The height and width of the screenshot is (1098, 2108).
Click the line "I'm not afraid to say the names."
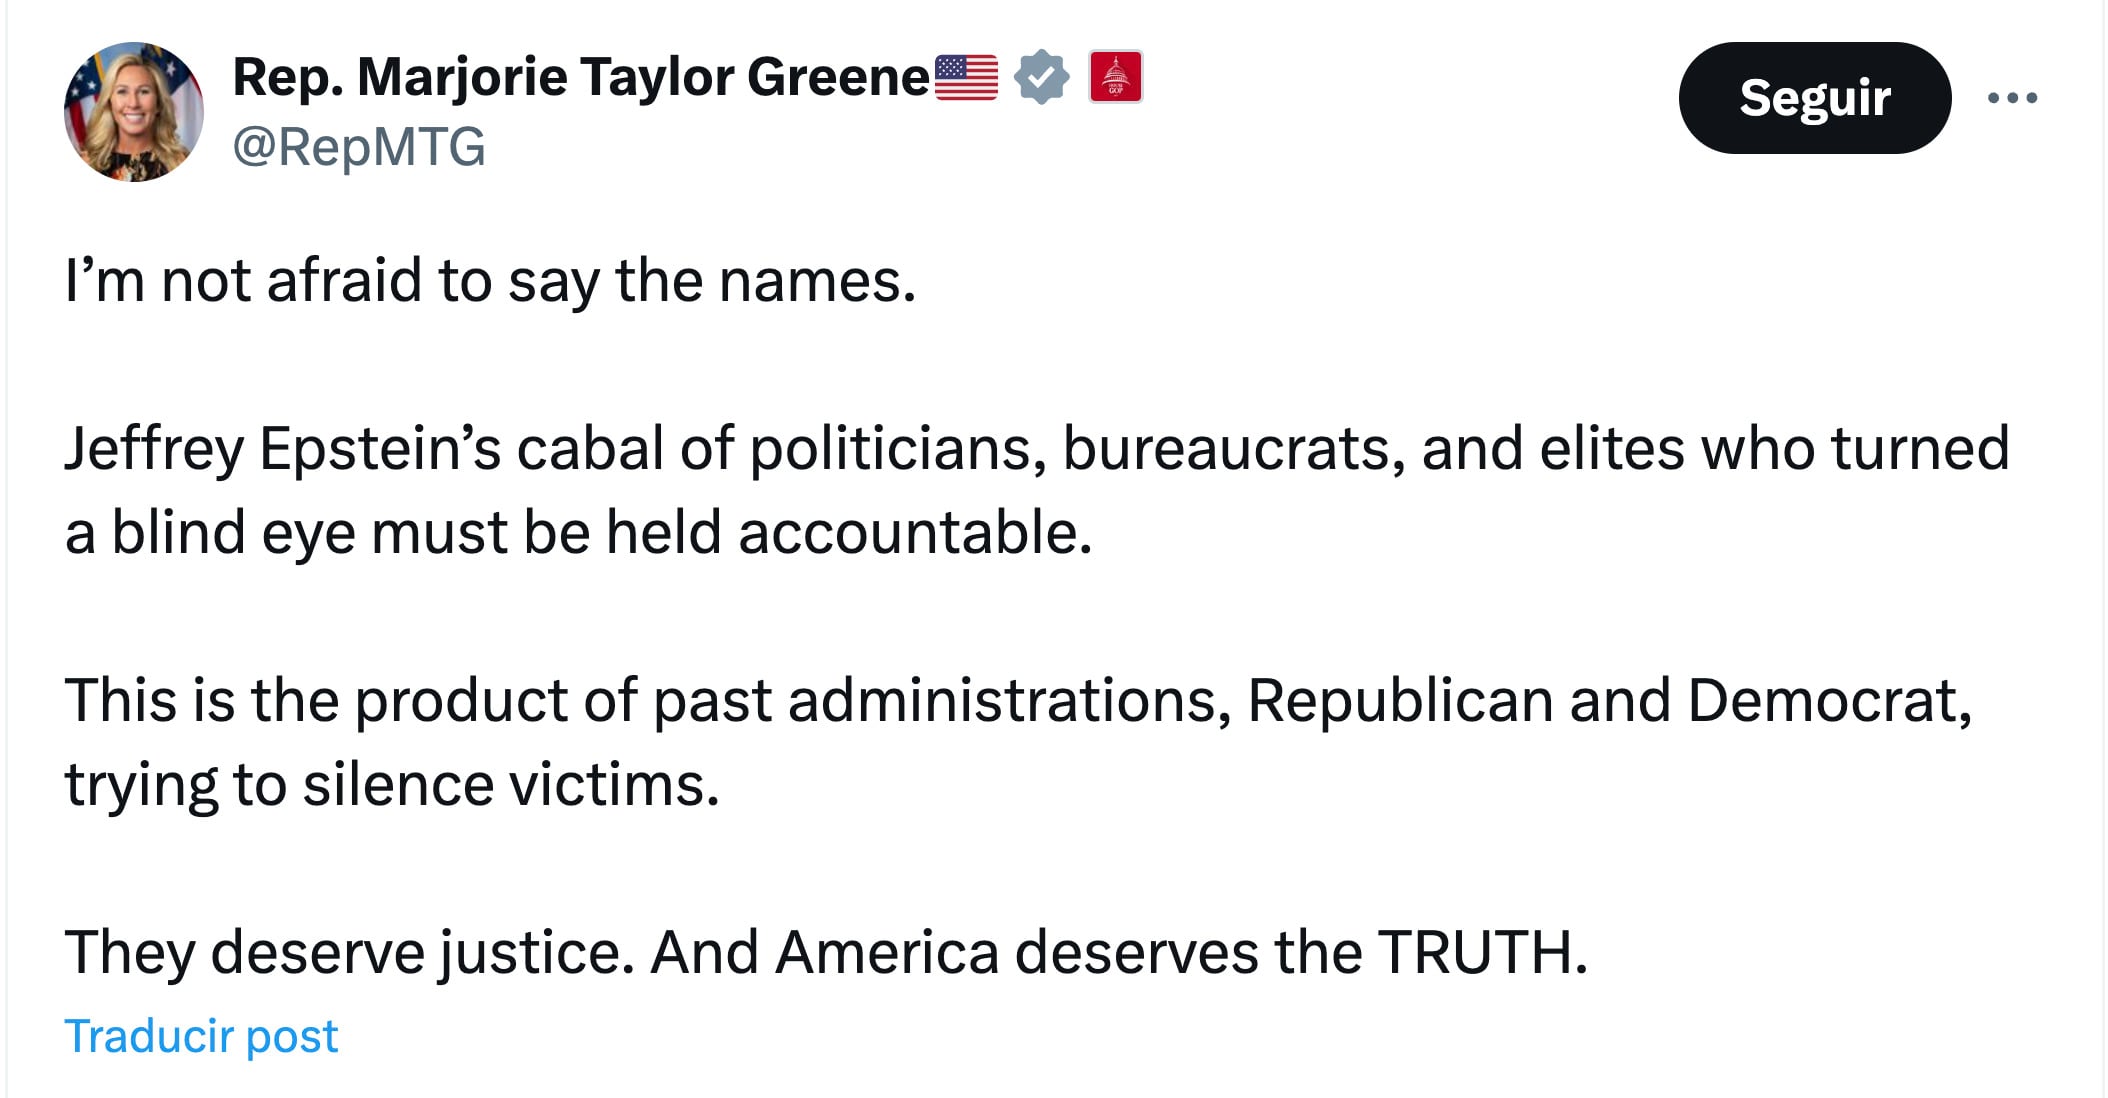[x=490, y=280]
